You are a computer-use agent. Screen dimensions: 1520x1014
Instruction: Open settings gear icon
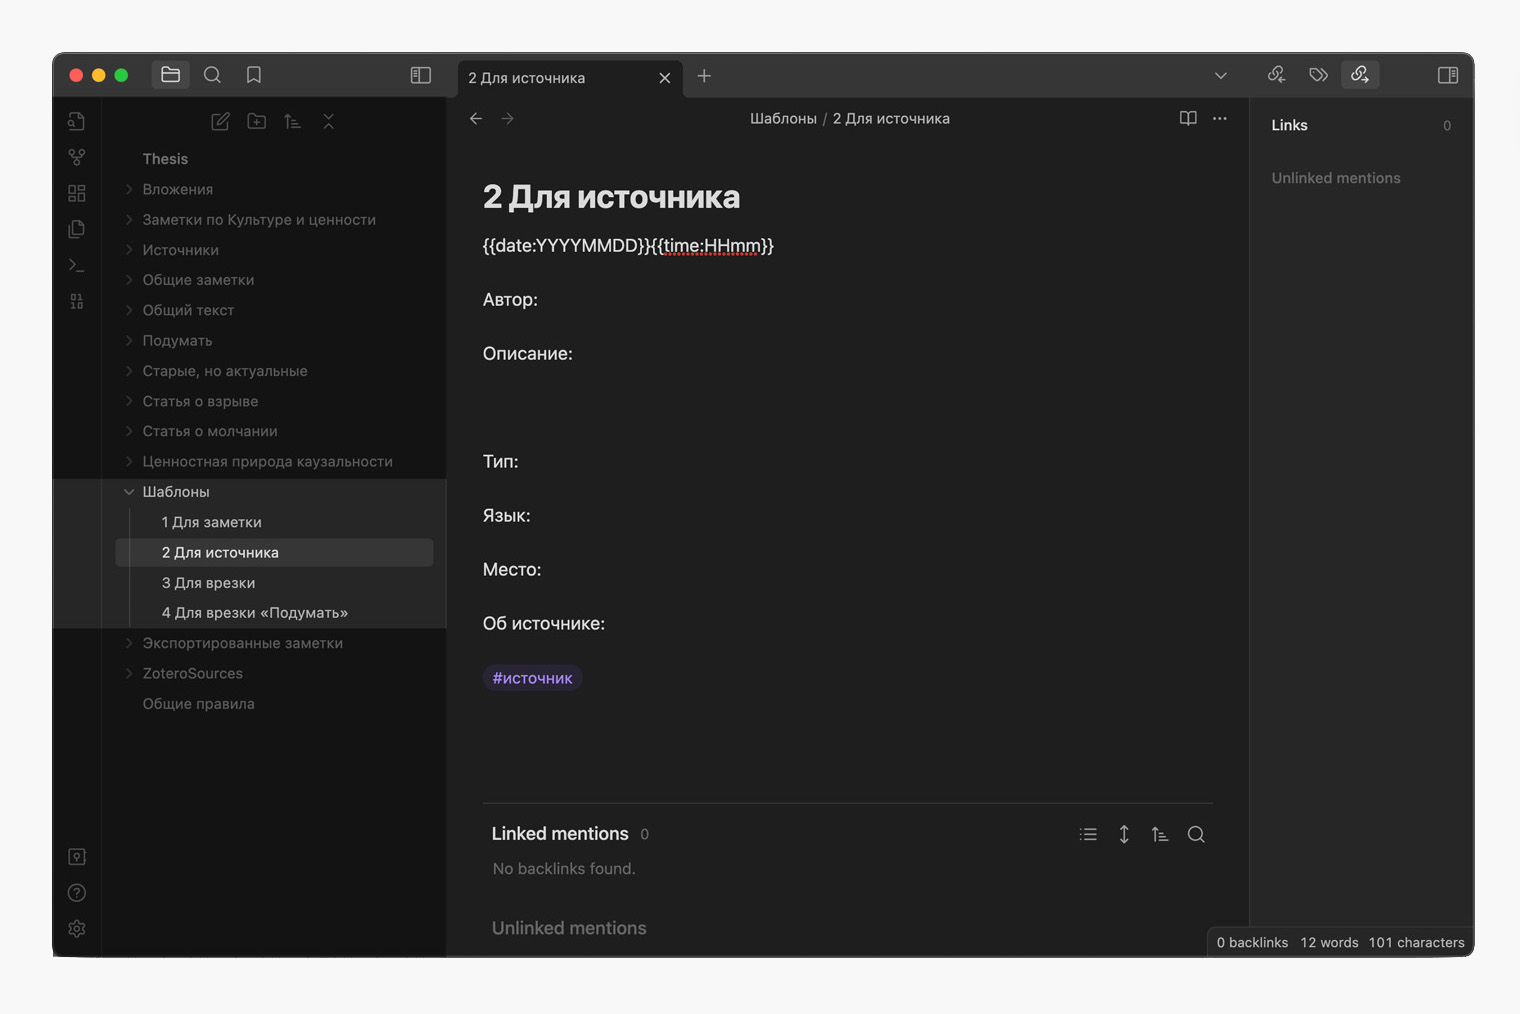(77, 929)
